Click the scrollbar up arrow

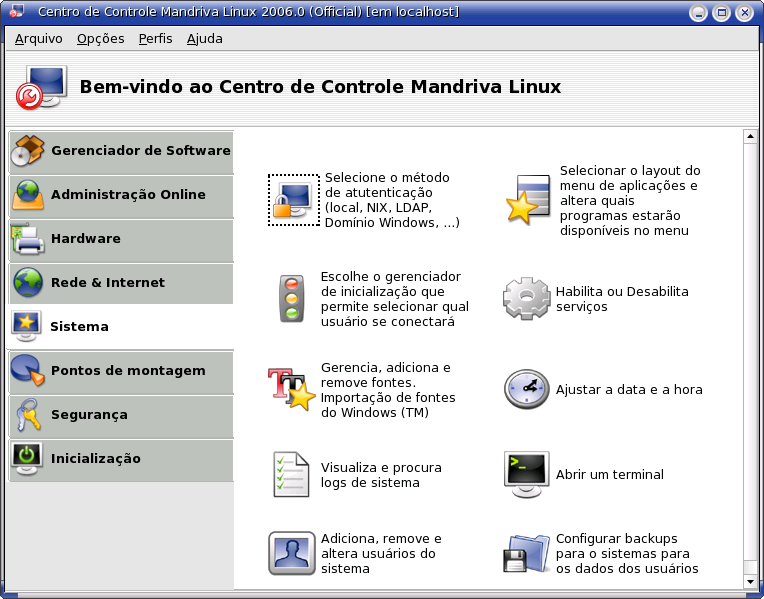[750, 136]
